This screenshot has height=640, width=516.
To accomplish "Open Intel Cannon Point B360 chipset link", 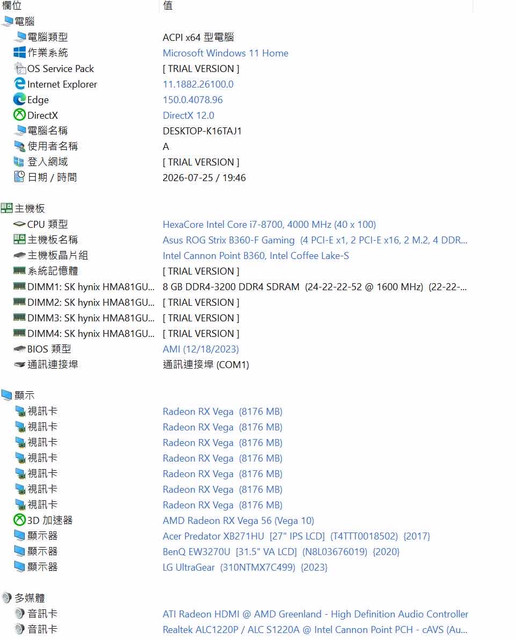I will pos(256,256).
